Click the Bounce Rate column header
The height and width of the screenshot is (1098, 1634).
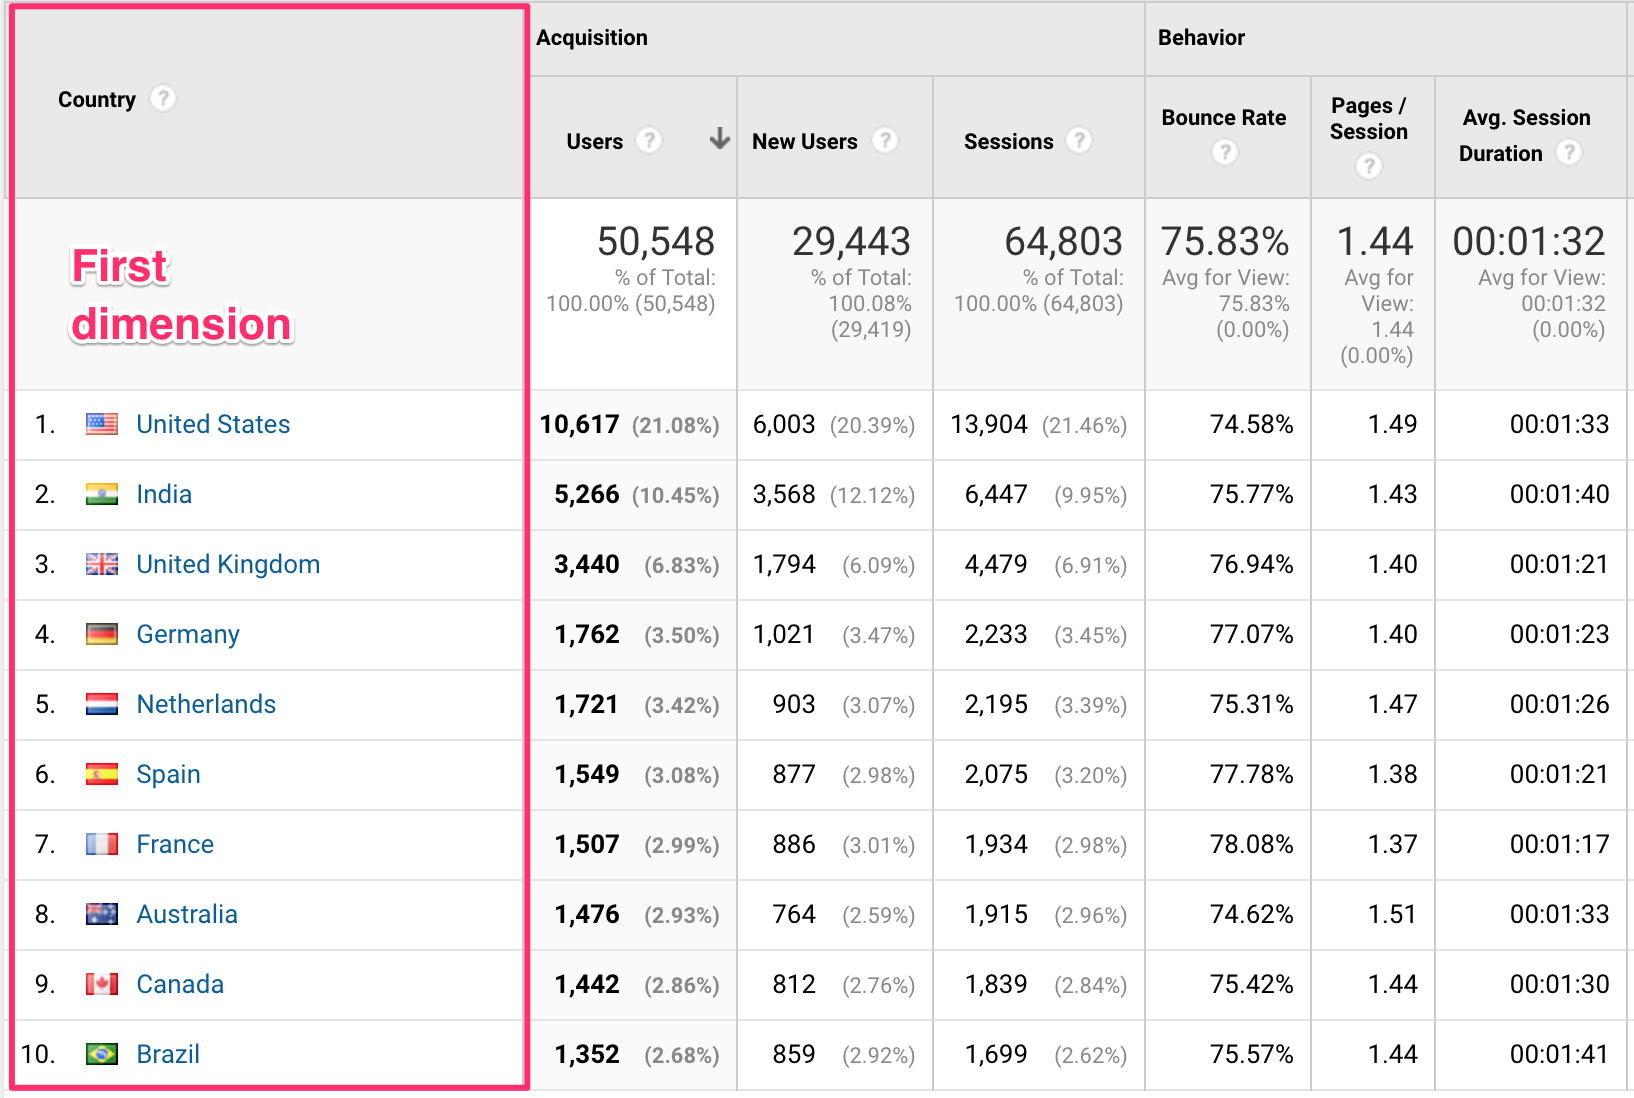(1223, 118)
